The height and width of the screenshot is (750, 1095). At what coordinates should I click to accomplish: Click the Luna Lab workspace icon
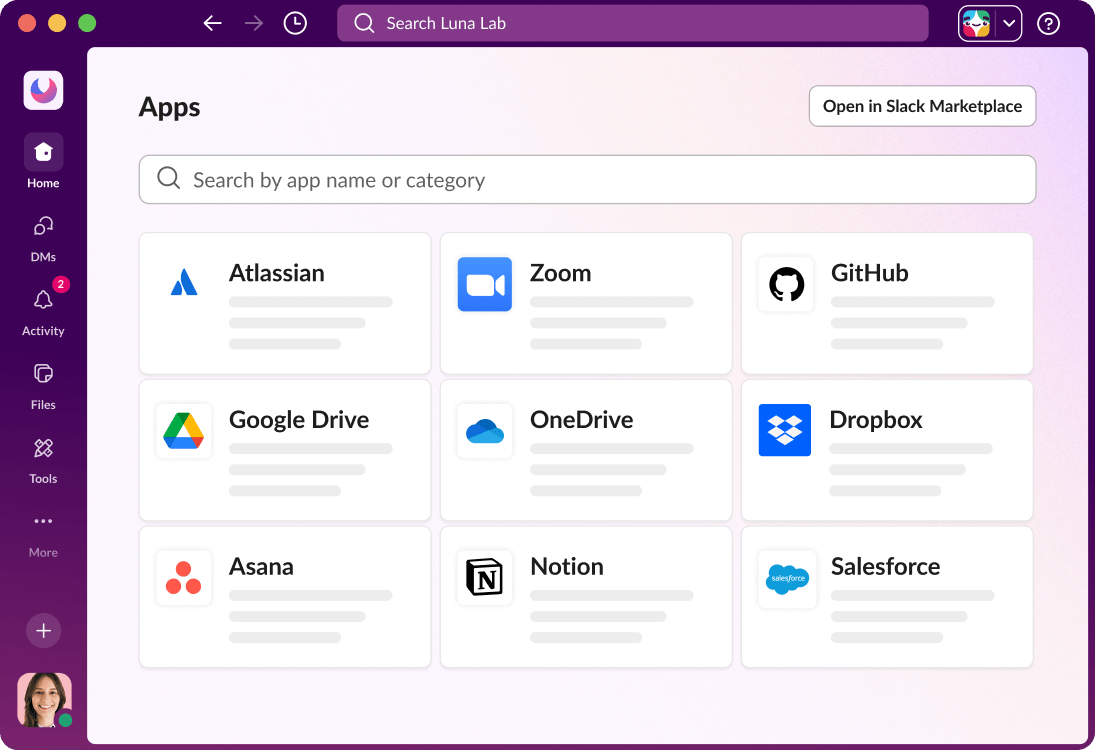coord(43,91)
